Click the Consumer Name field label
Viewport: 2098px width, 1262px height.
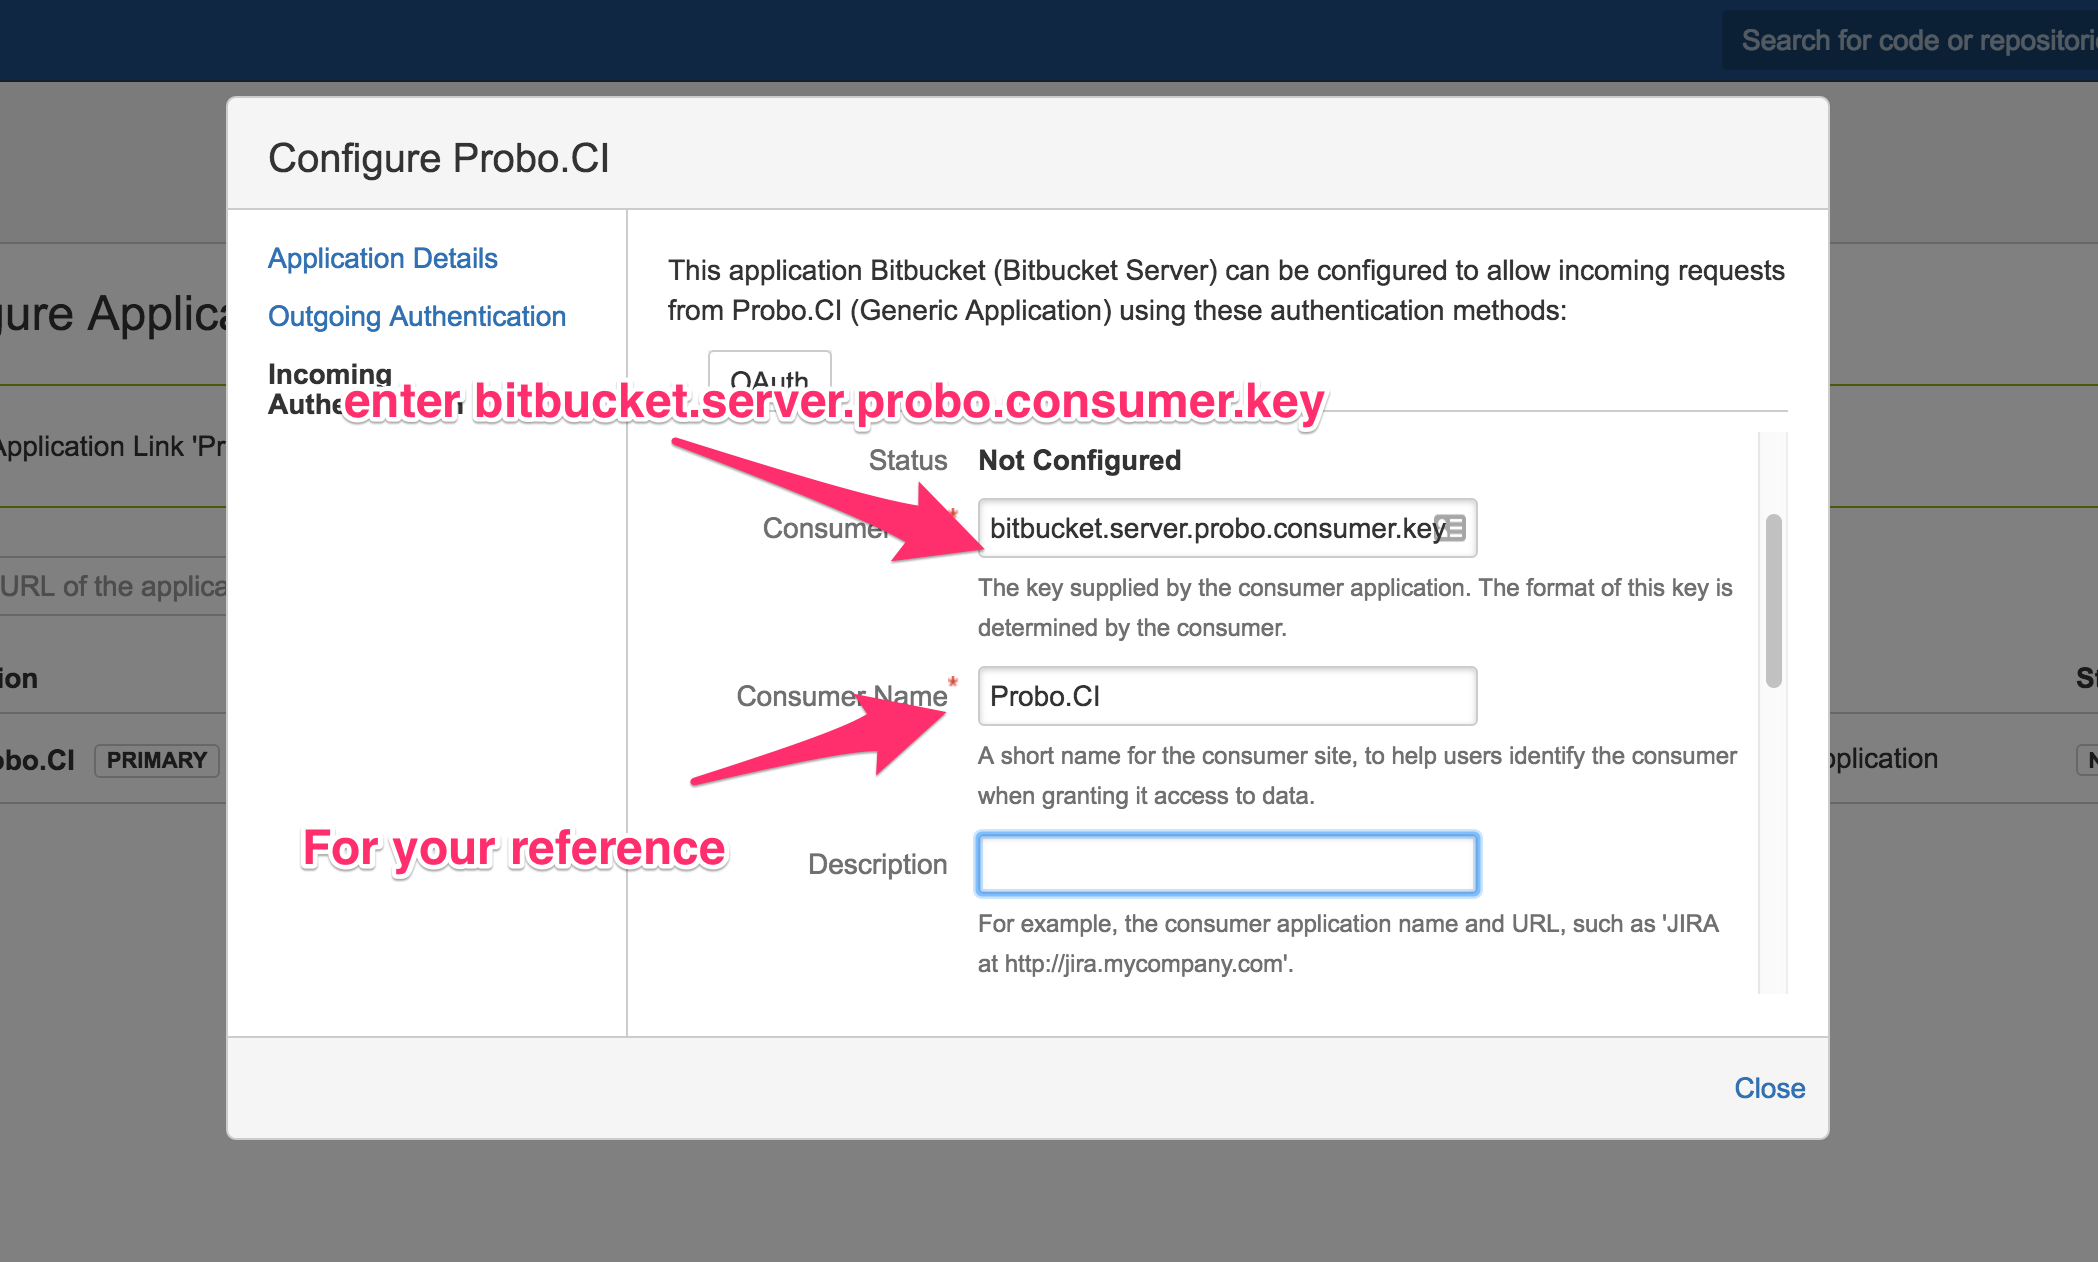point(841,696)
